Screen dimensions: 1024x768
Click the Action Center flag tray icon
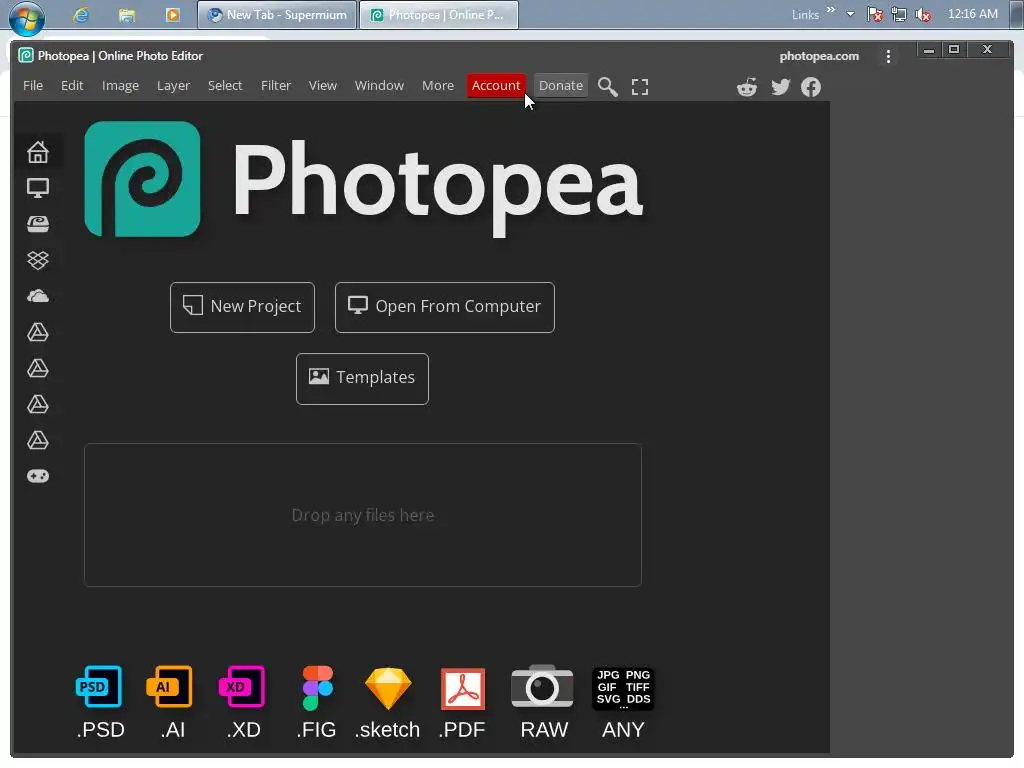875,15
